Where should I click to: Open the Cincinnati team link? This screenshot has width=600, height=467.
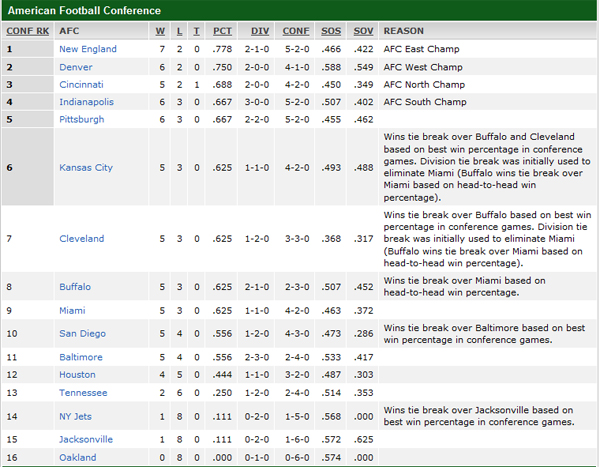[x=81, y=85]
